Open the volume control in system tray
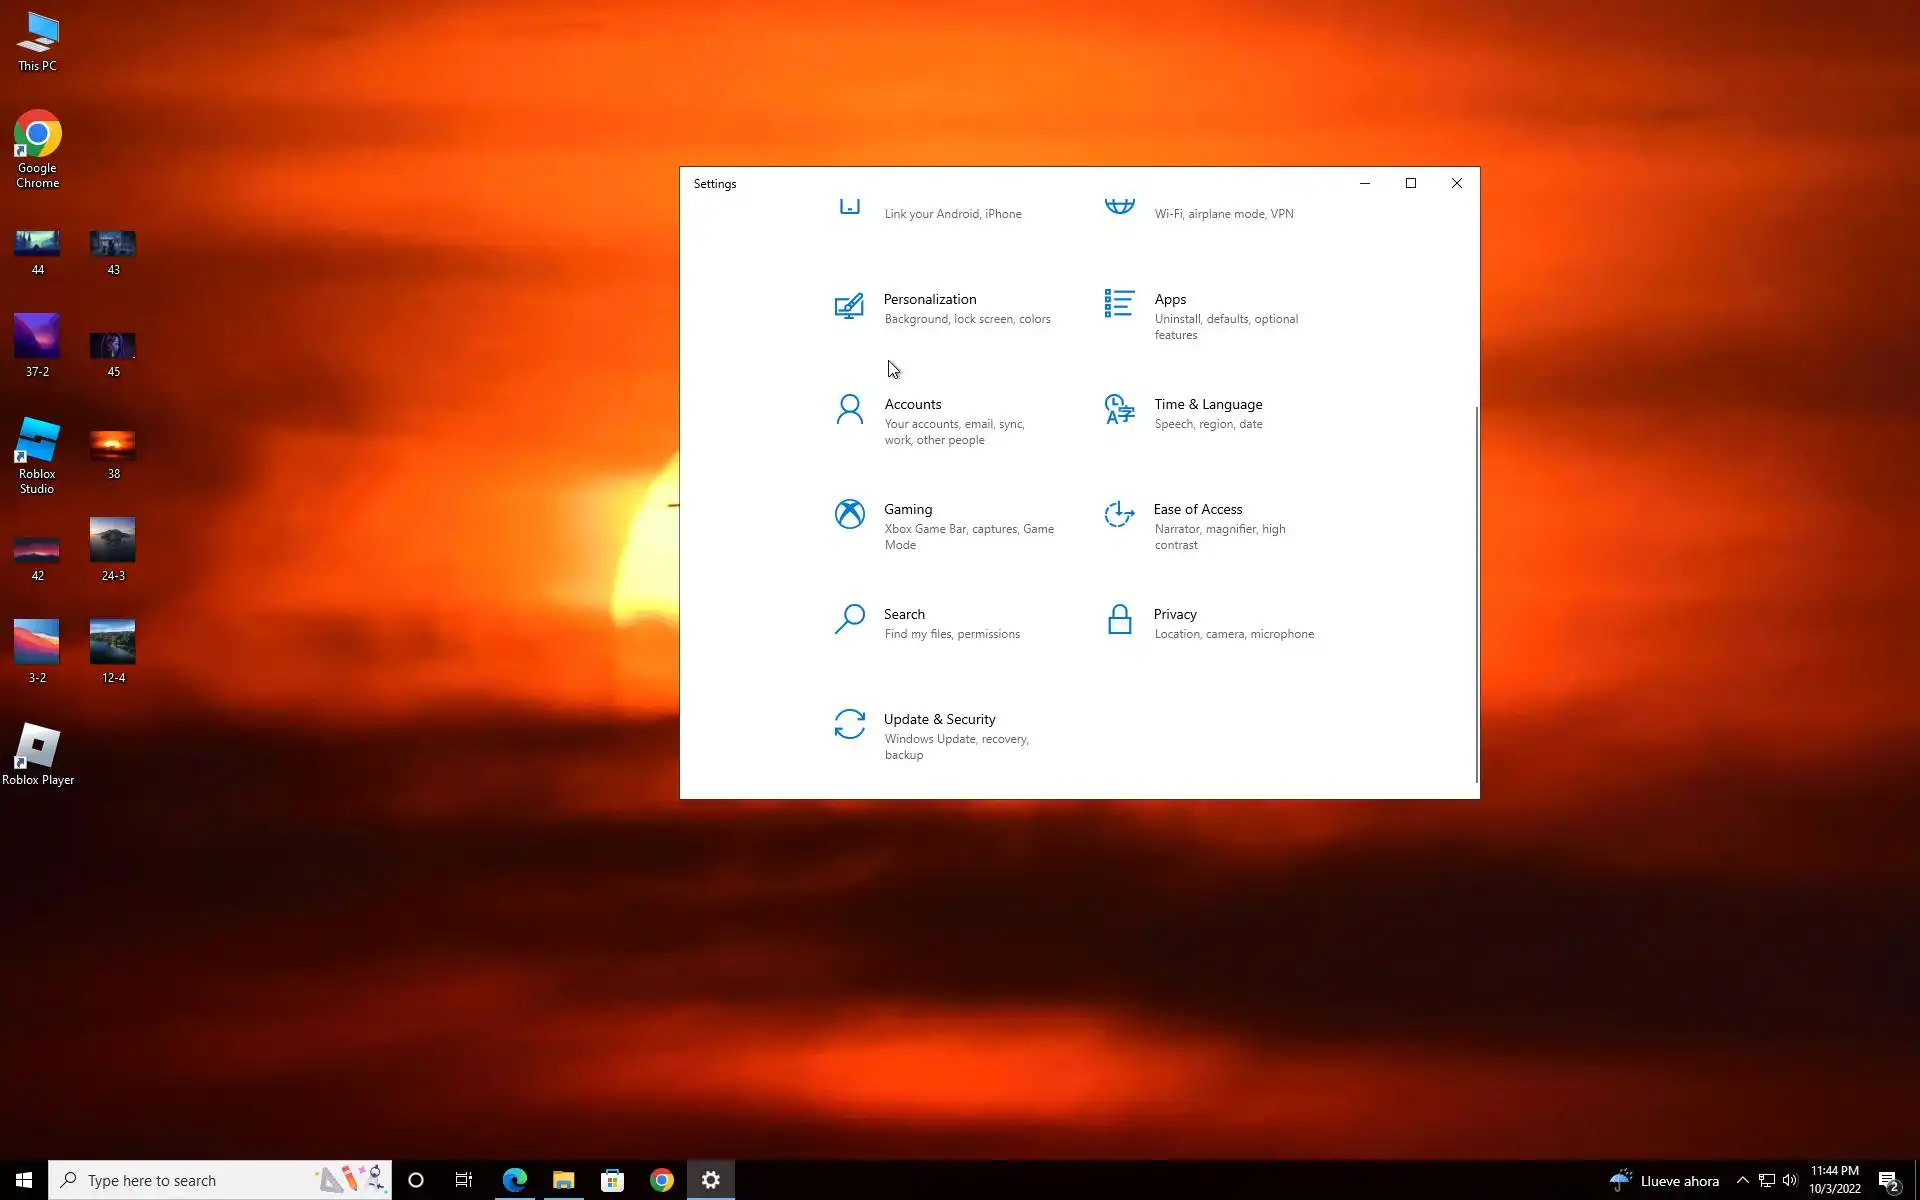Screen dimensions: 1920x1200 [1790, 1180]
